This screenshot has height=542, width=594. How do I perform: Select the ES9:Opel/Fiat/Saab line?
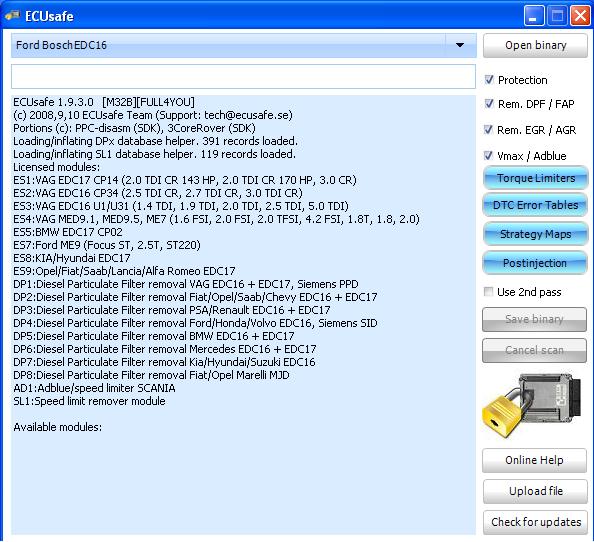[x=124, y=271]
